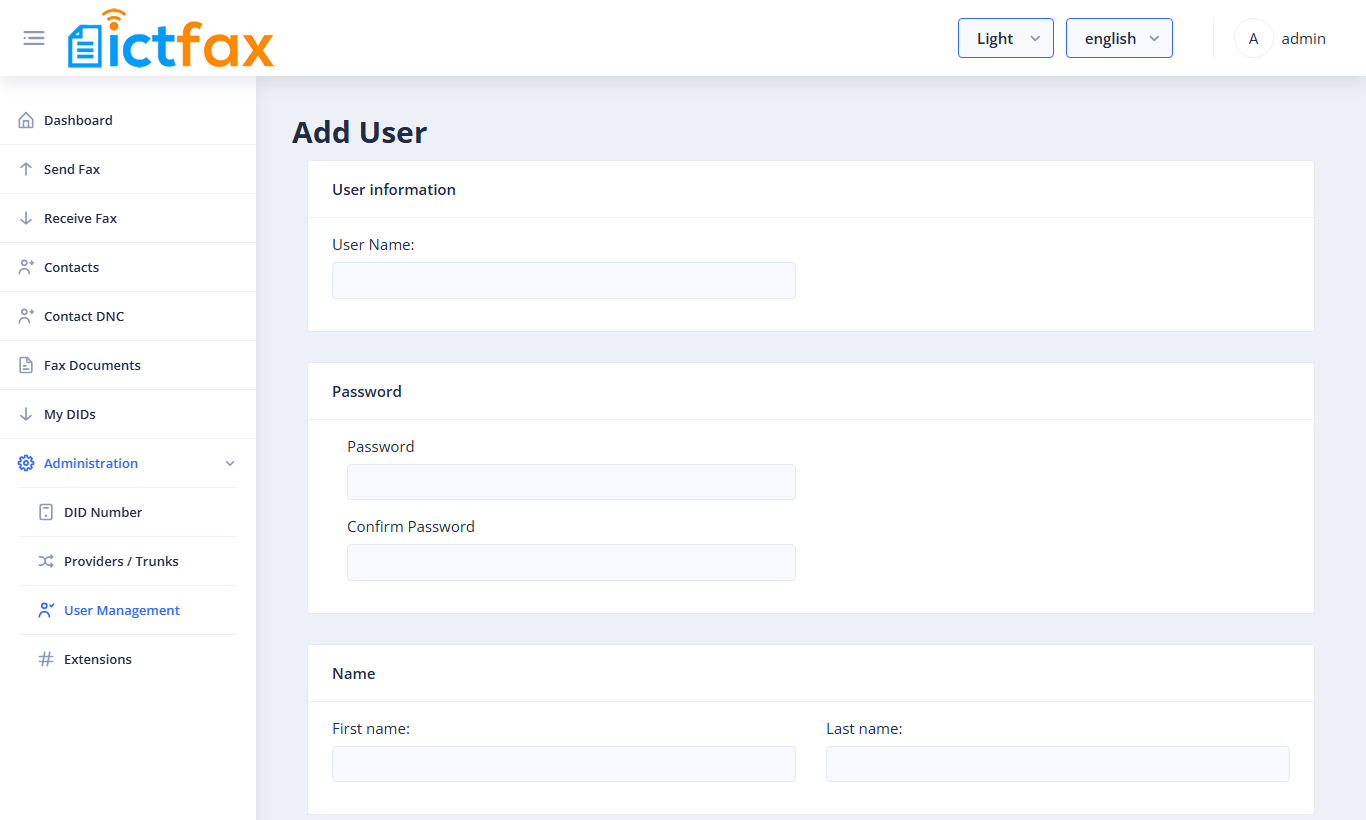
Task: Open the english language dropdown
Action: 1119,38
